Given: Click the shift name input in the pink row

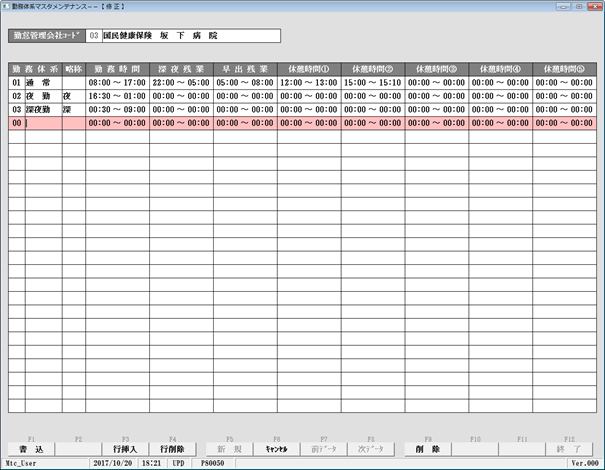Looking at the screenshot, I should pyautogui.click(x=44, y=123).
